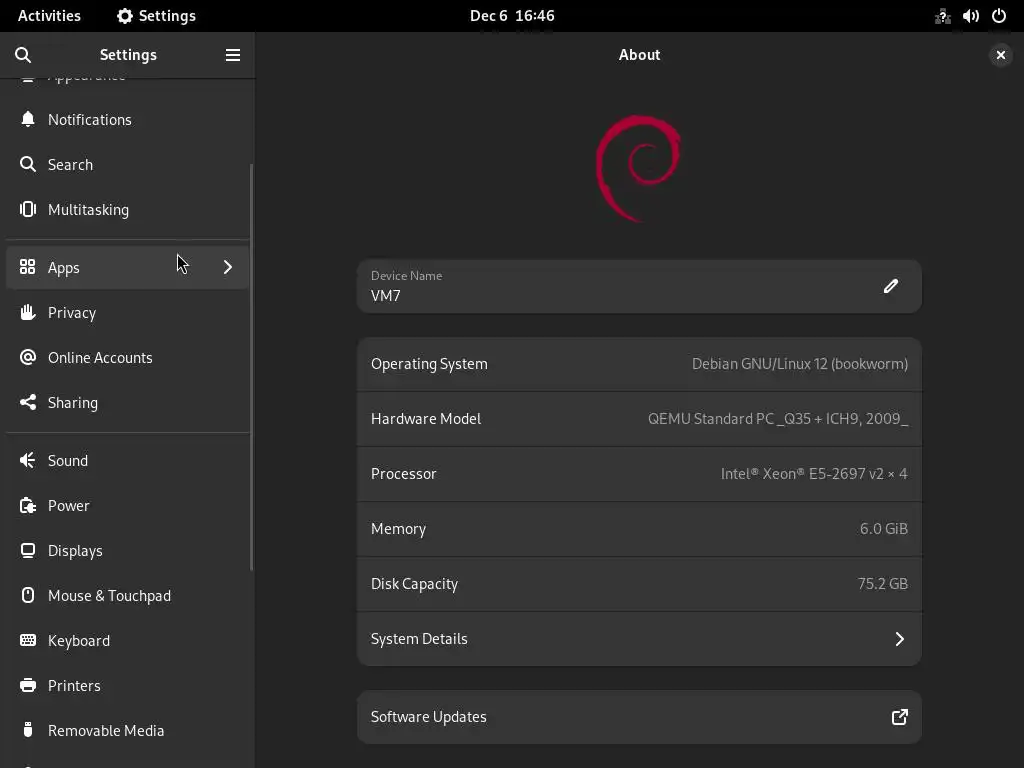
Task: Click the power icon in top bar
Action: (999, 16)
